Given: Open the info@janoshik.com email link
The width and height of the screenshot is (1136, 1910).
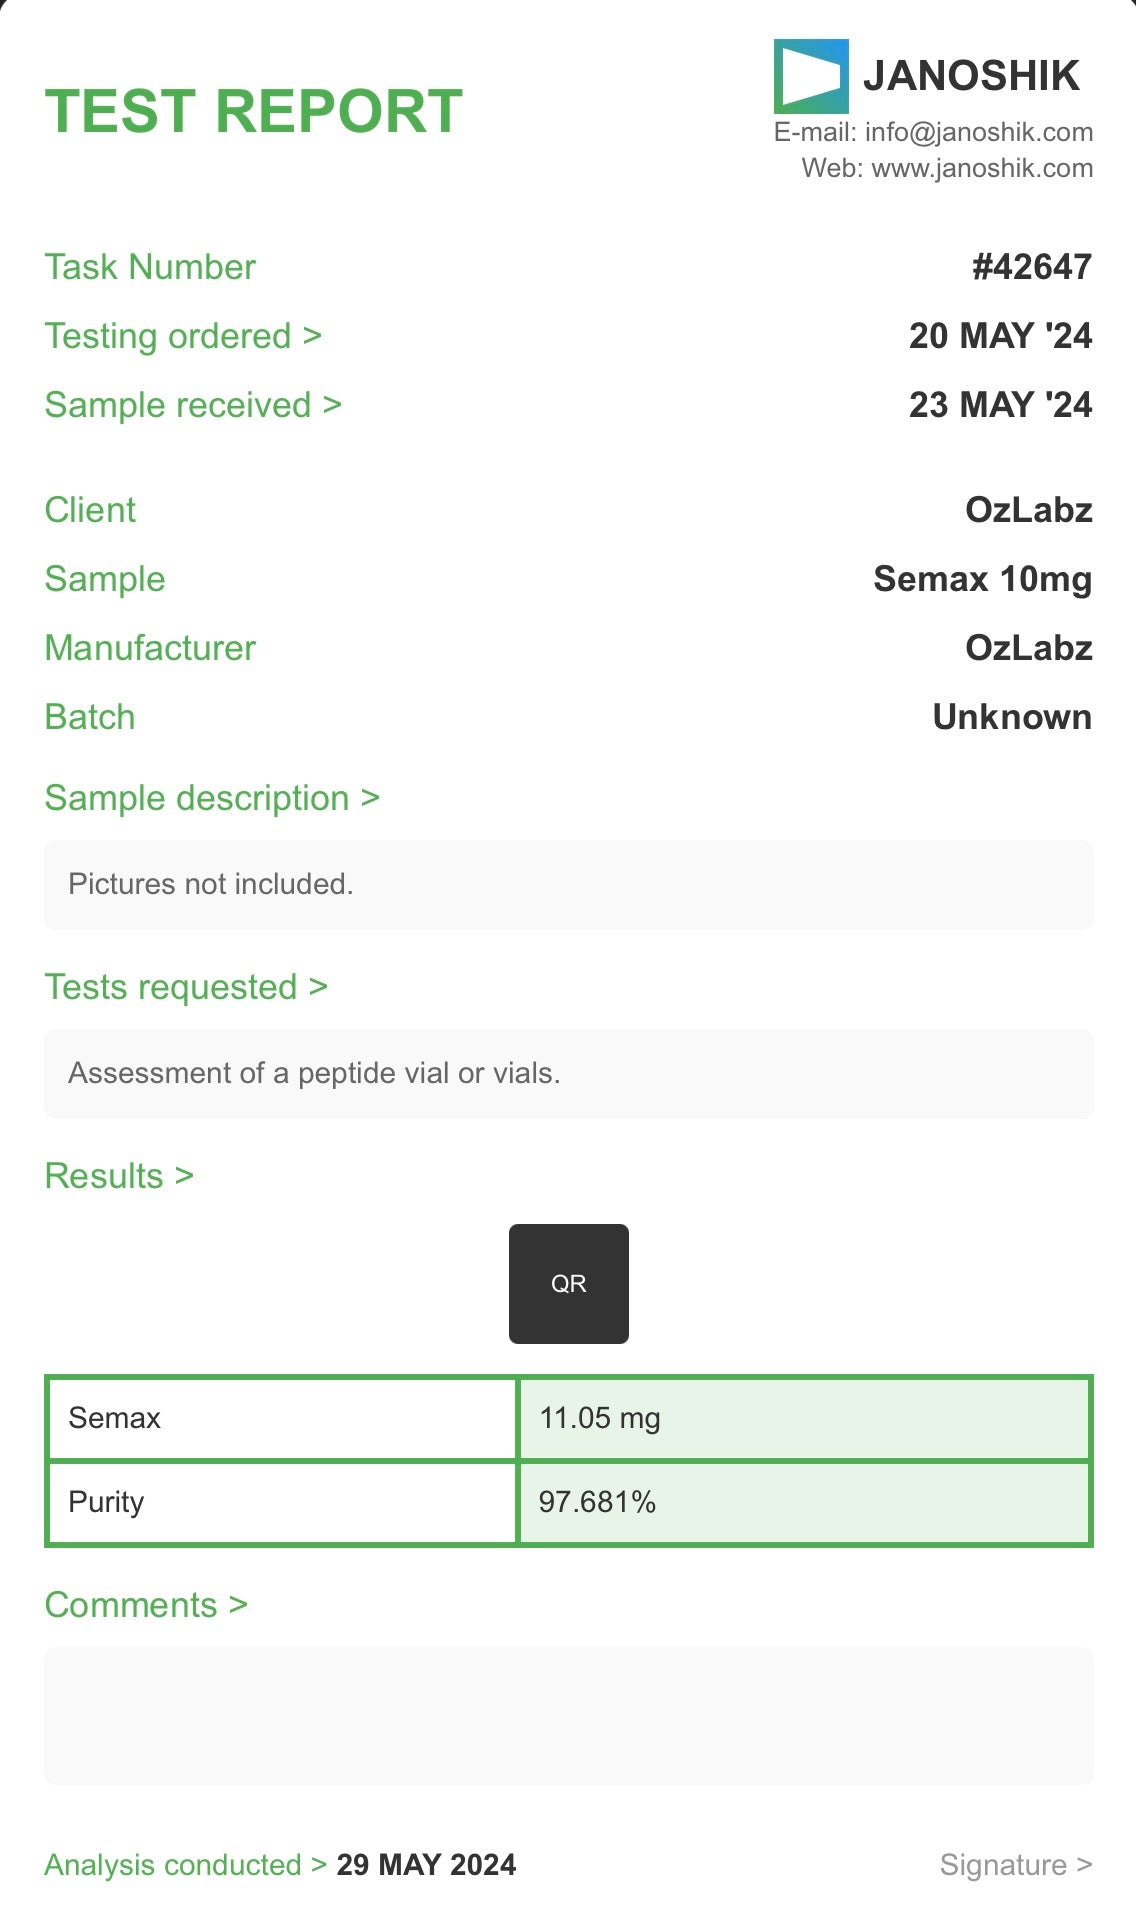Looking at the screenshot, I should (x=978, y=132).
